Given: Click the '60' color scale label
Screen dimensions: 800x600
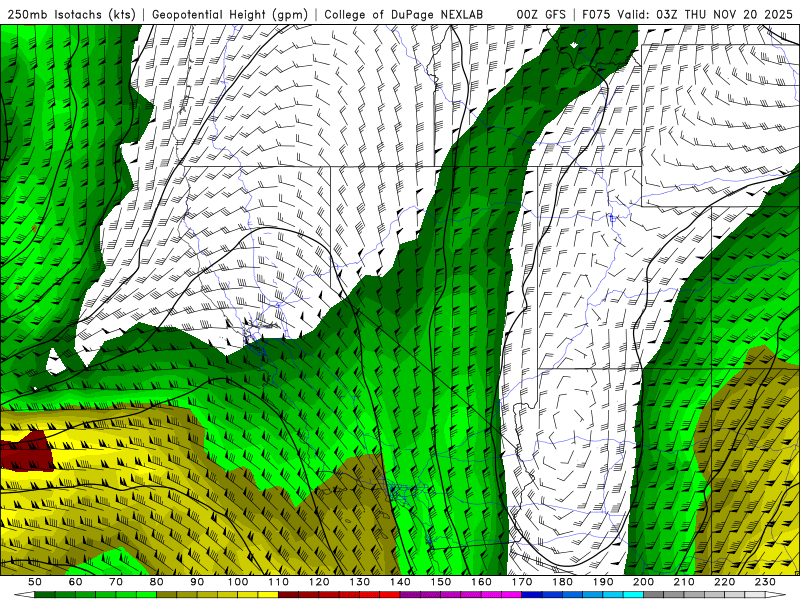Looking at the screenshot, I should (76, 582).
